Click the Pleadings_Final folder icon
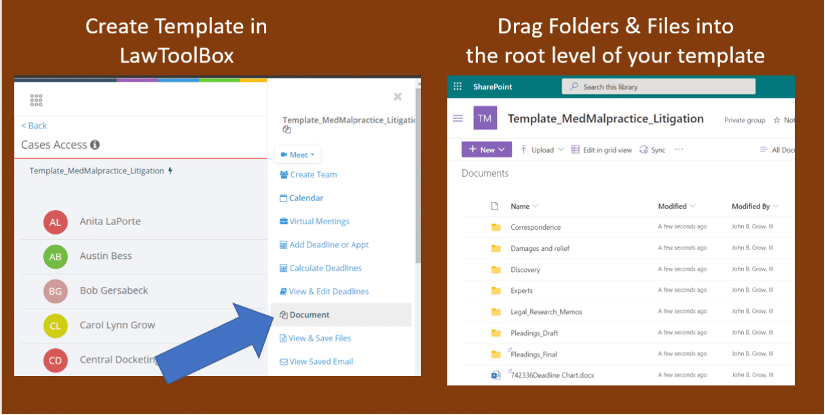 (x=496, y=354)
